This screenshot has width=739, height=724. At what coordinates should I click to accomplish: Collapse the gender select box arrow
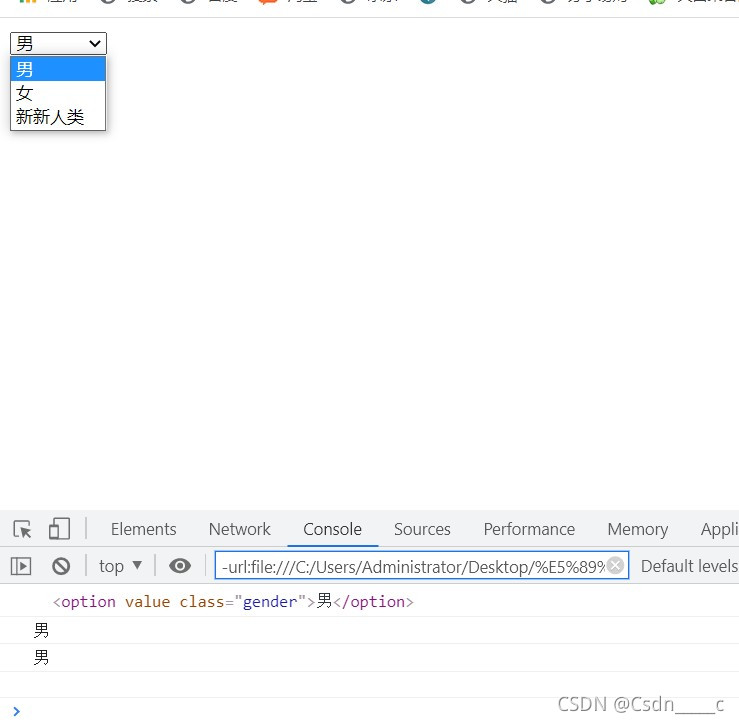coord(95,43)
